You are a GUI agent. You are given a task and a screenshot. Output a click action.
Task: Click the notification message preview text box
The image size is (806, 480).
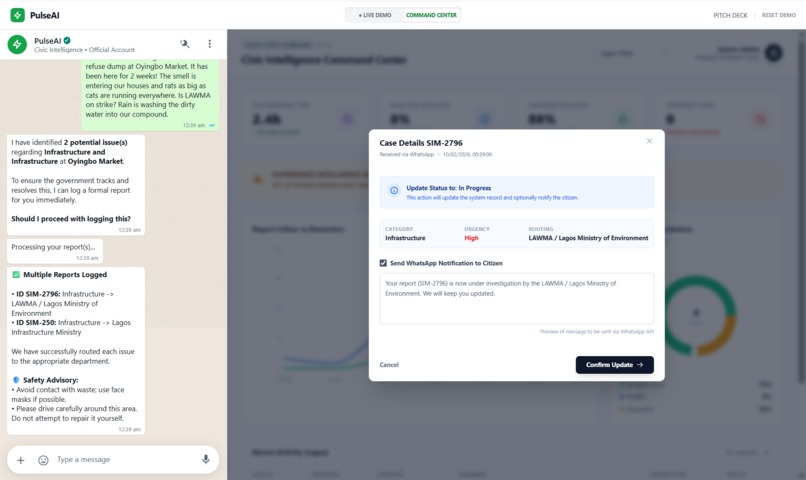[x=516, y=299]
